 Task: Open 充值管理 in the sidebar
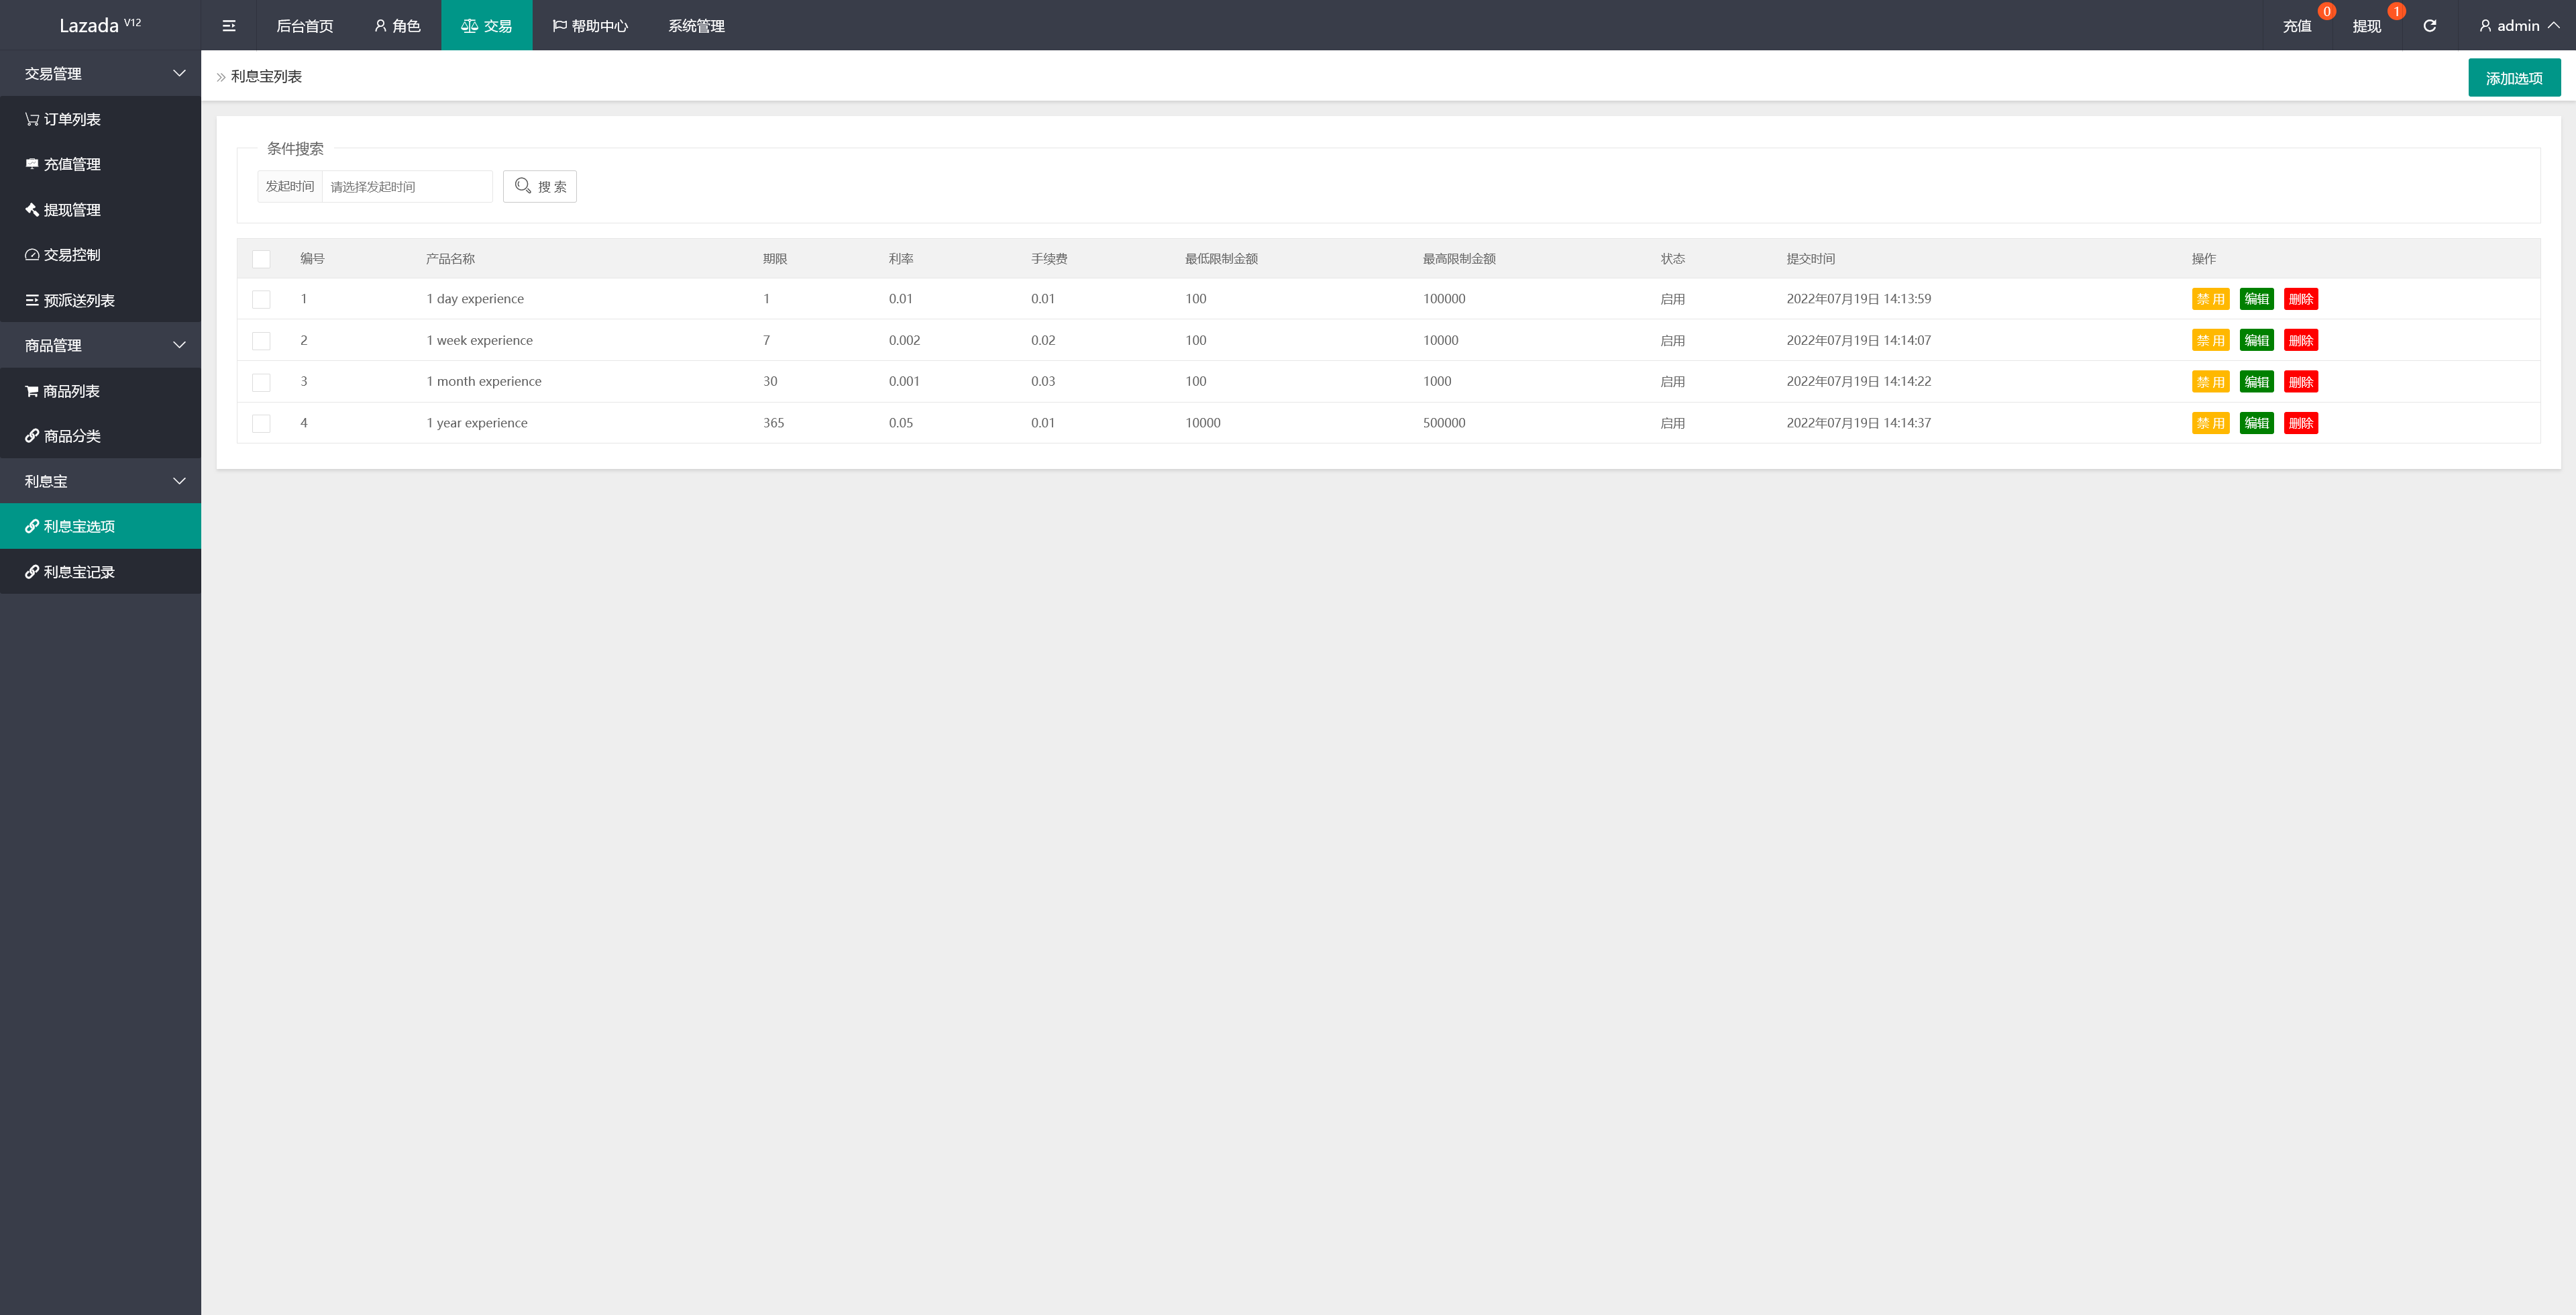click(x=63, y=164)
